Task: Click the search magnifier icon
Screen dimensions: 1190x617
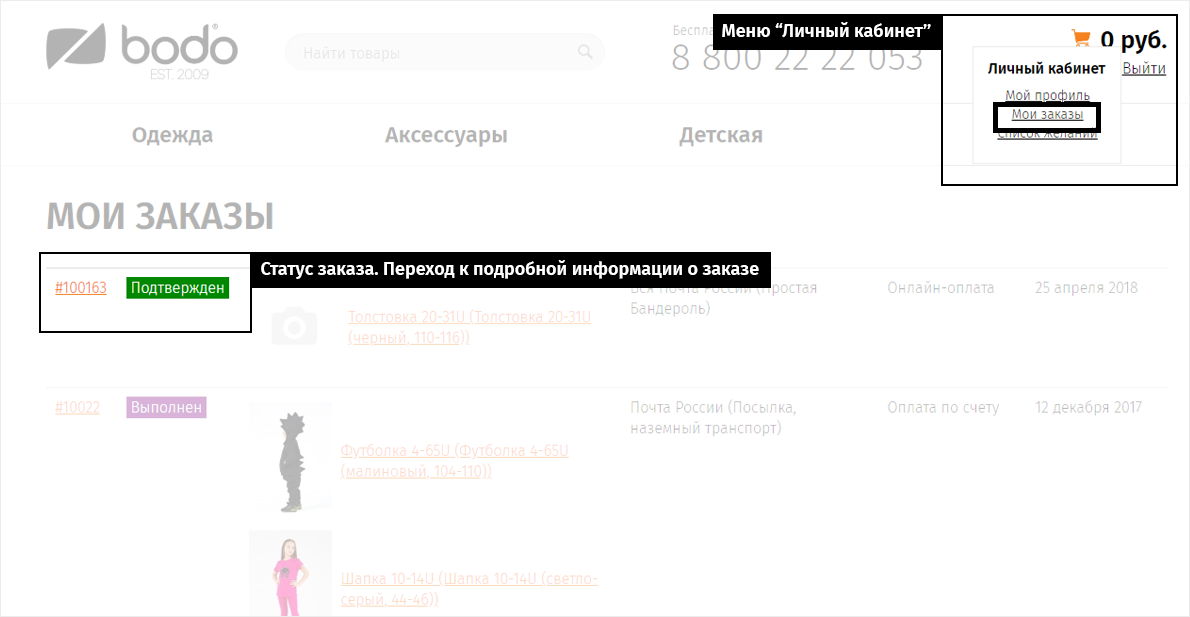Action: 585,52
